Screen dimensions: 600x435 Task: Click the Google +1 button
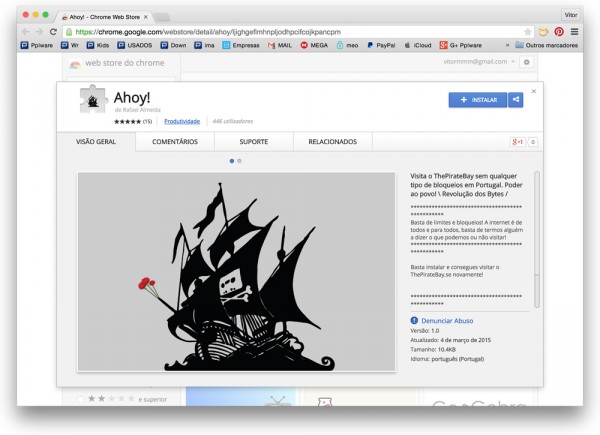[517, 142]
